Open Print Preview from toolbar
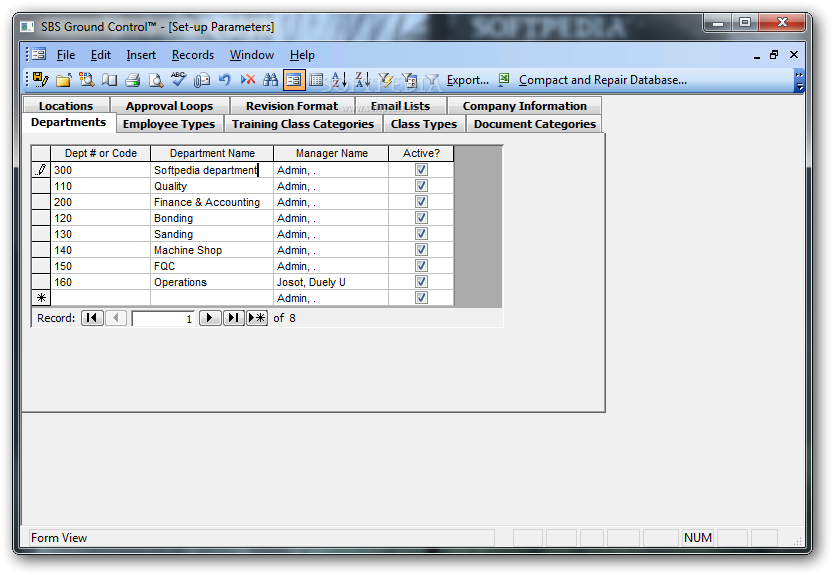 [x=156, y=80]
